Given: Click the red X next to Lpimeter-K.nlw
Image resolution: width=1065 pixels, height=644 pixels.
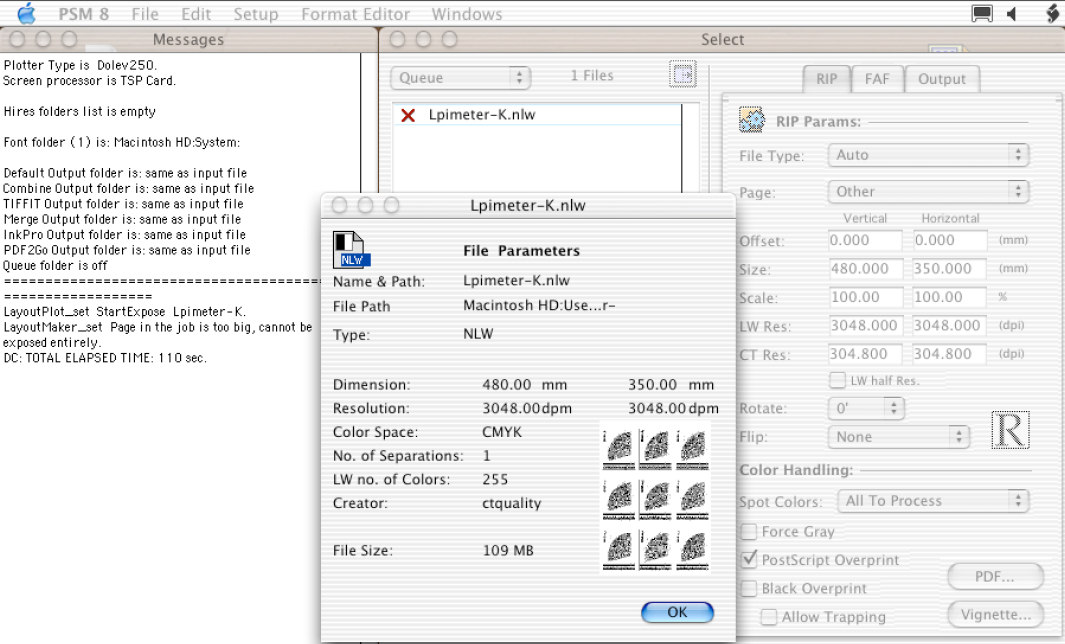Looking at the screenshot, I should click(x=408, y=115).
